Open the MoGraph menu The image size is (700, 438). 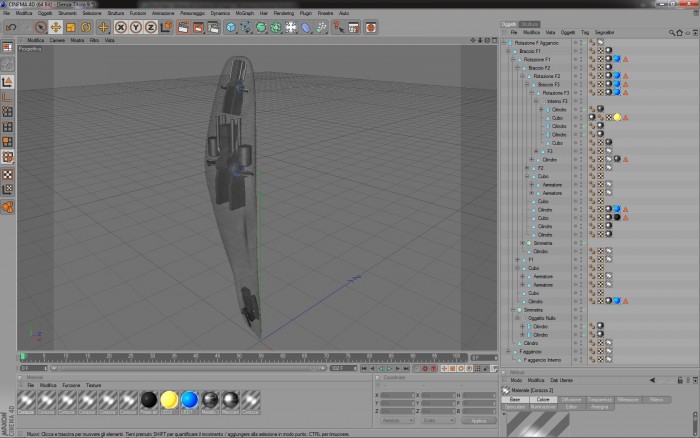coord(244,13)
